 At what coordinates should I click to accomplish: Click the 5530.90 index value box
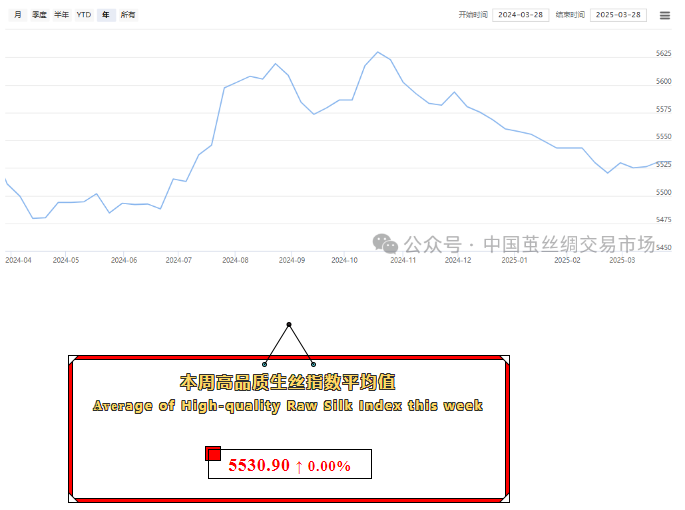[x=289, y=465]
